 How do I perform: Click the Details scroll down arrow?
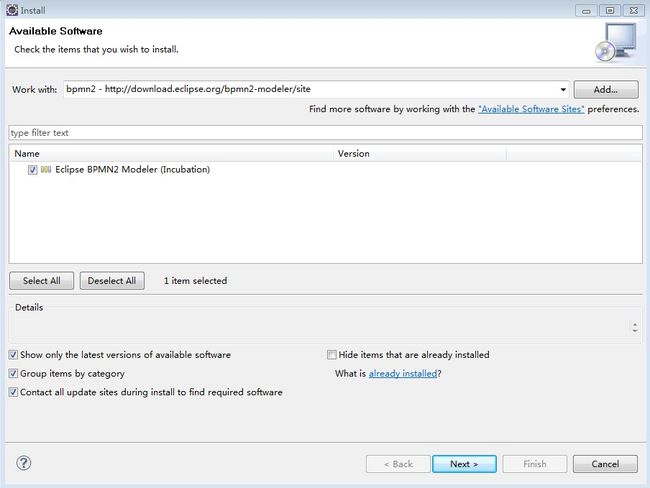[635, 330]
